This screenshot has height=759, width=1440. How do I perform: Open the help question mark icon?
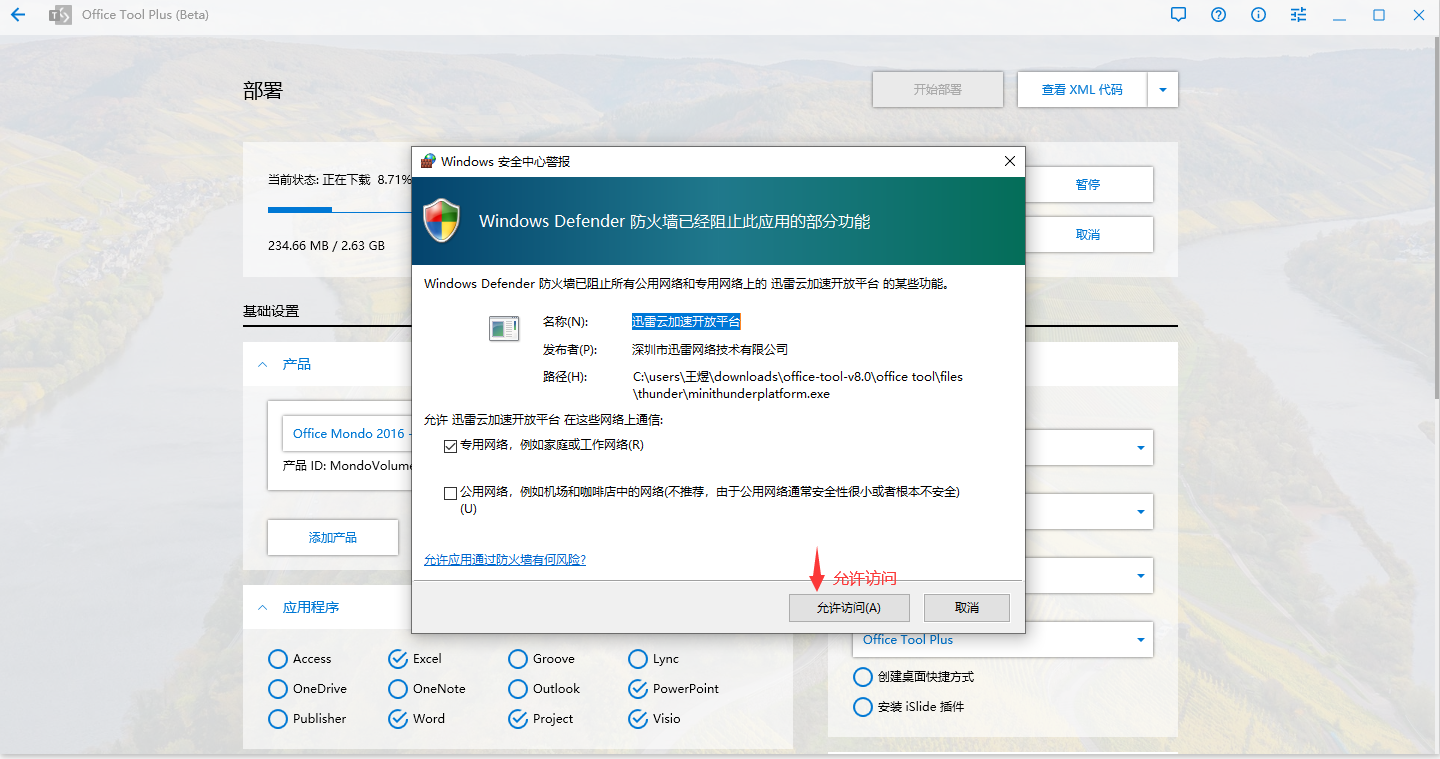[x=1218, y=15]
